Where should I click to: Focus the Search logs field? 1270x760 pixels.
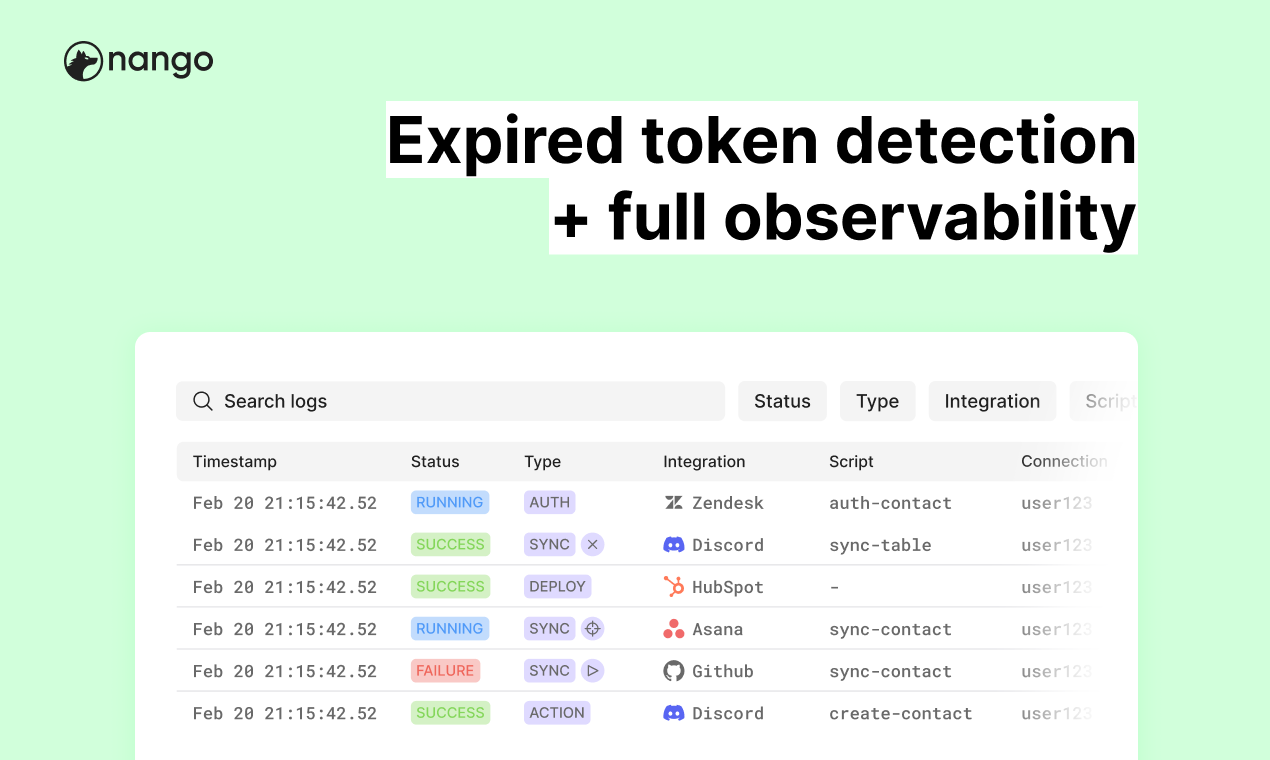point(450,401)
